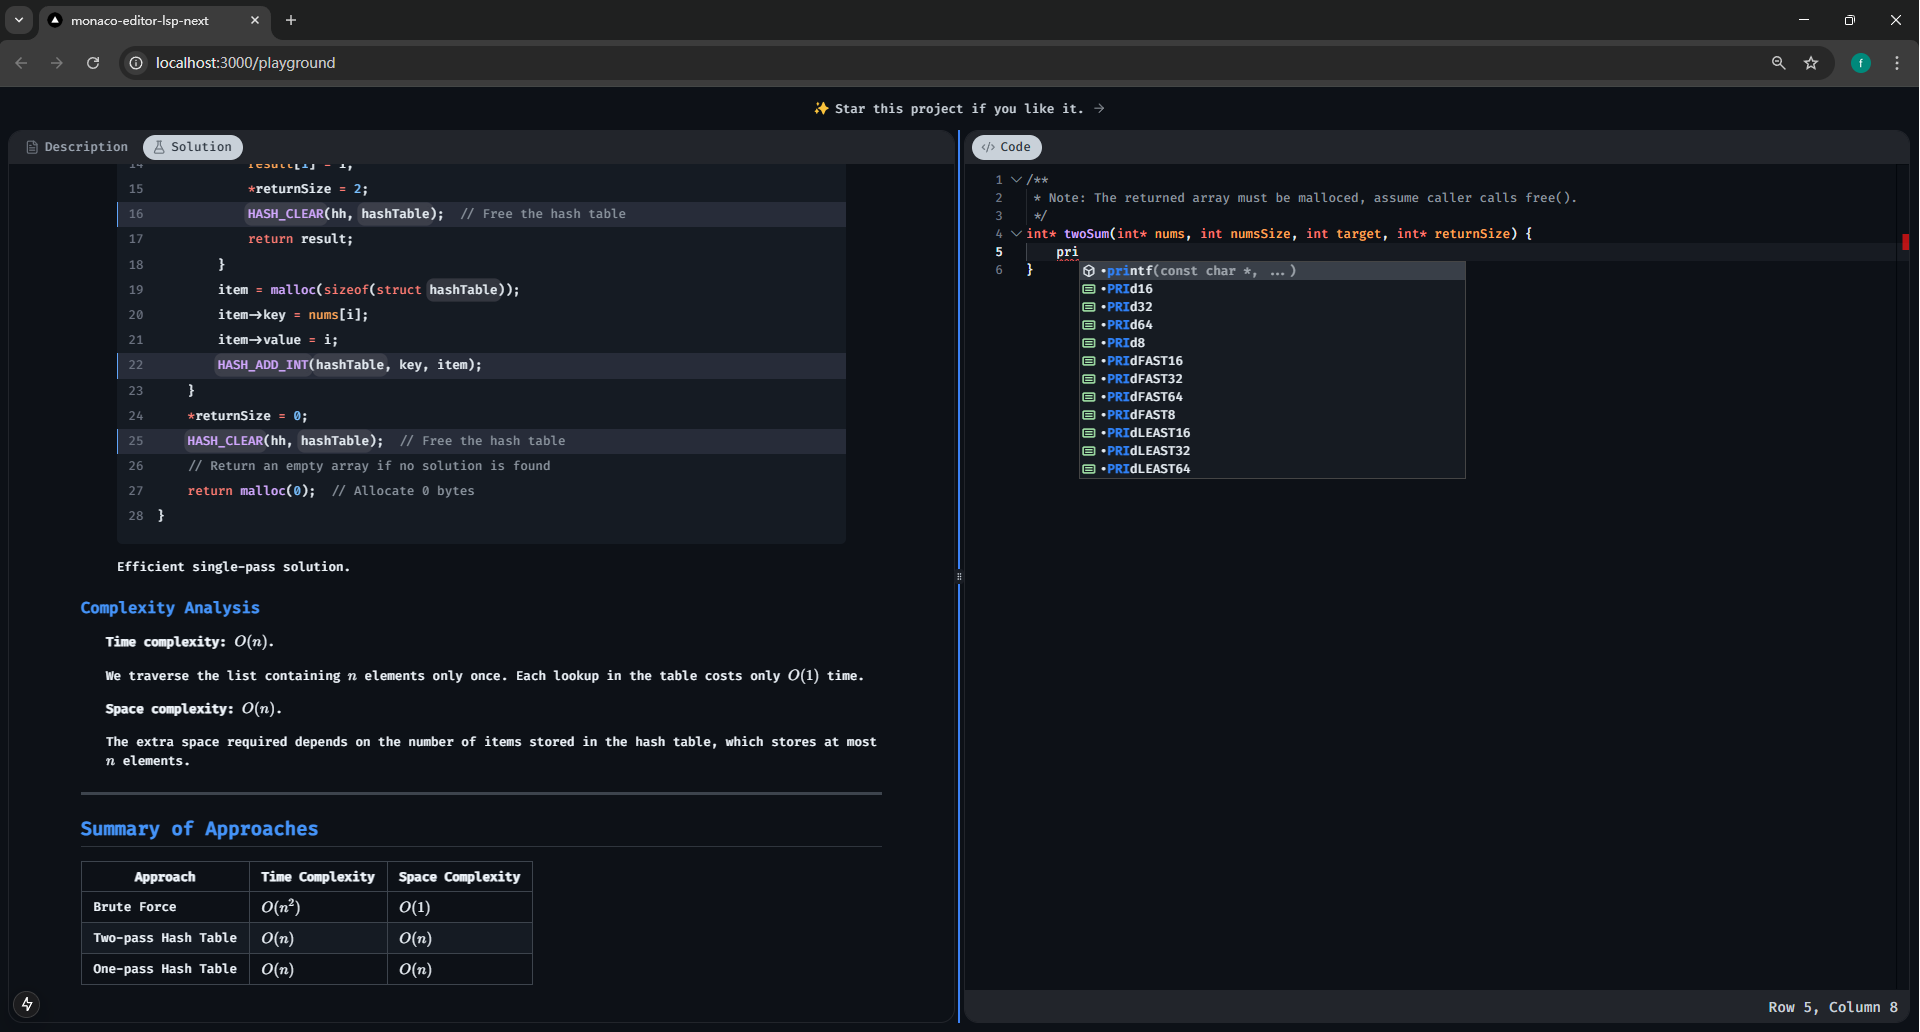This screenshot has width=1920, height=1032.
Task: Collapse the comment block at line 1
Action: click(1016, 180)
